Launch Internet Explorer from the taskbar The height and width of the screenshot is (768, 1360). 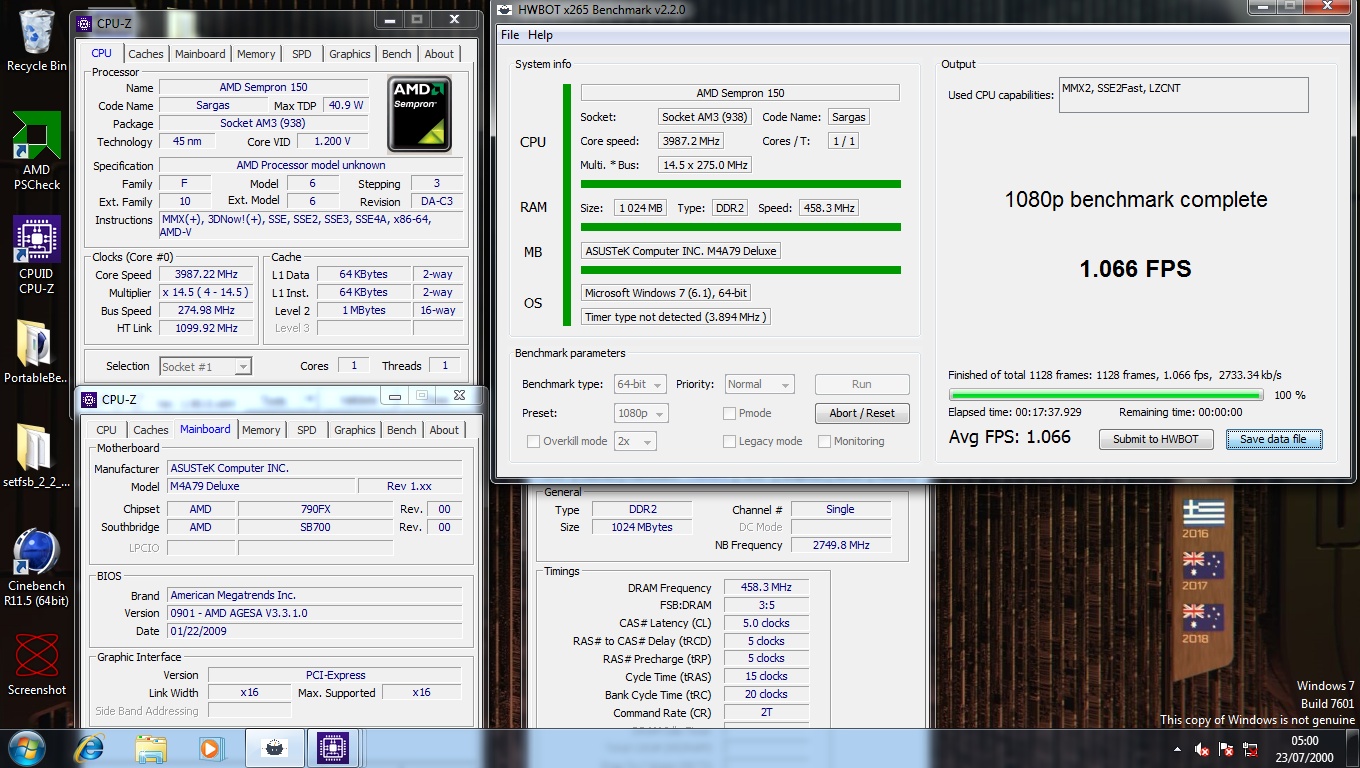point(90,748)
